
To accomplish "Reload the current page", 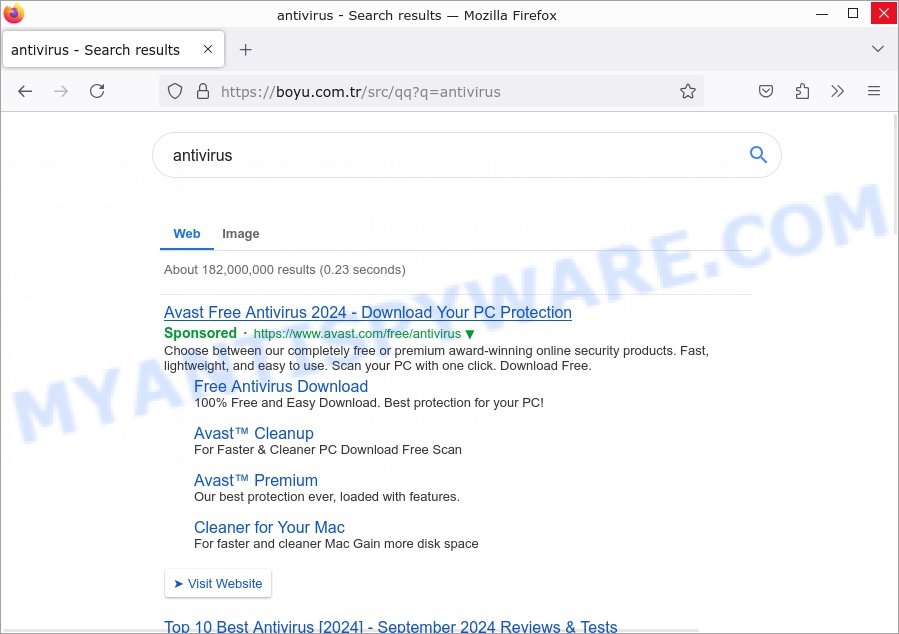I will [97, 91].
